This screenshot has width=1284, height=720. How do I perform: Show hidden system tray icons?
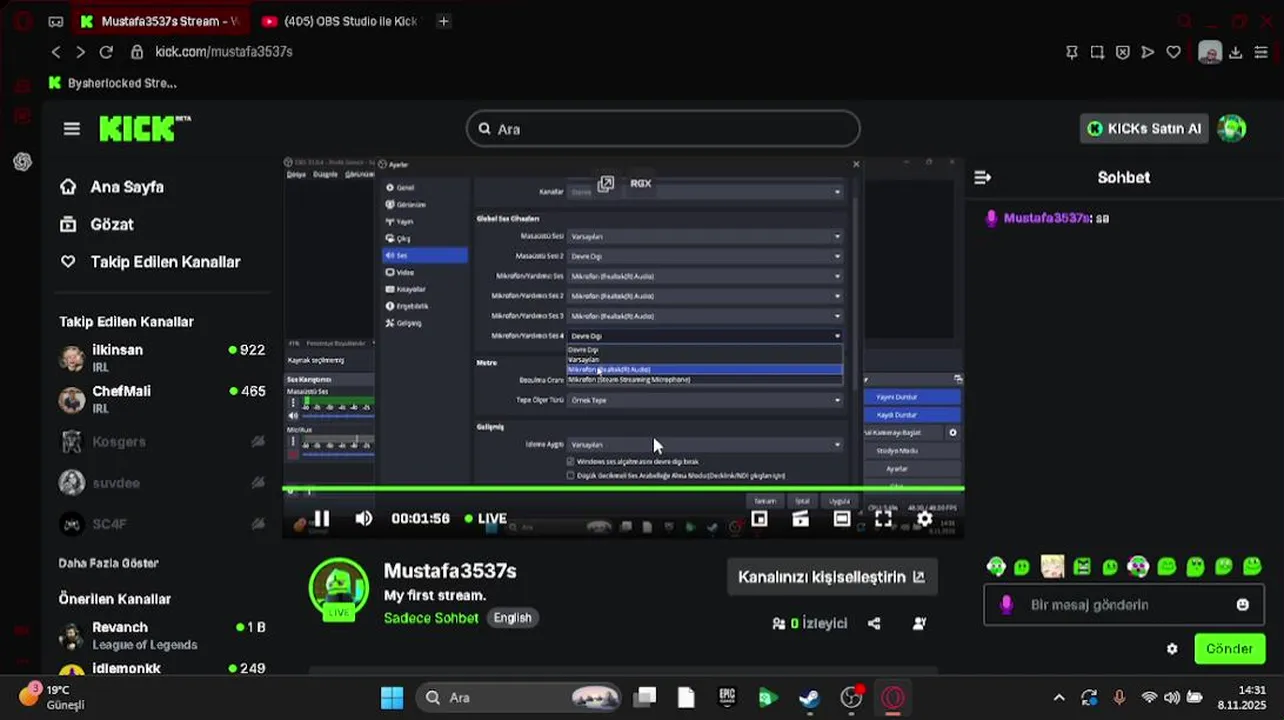pos(1059,698)
